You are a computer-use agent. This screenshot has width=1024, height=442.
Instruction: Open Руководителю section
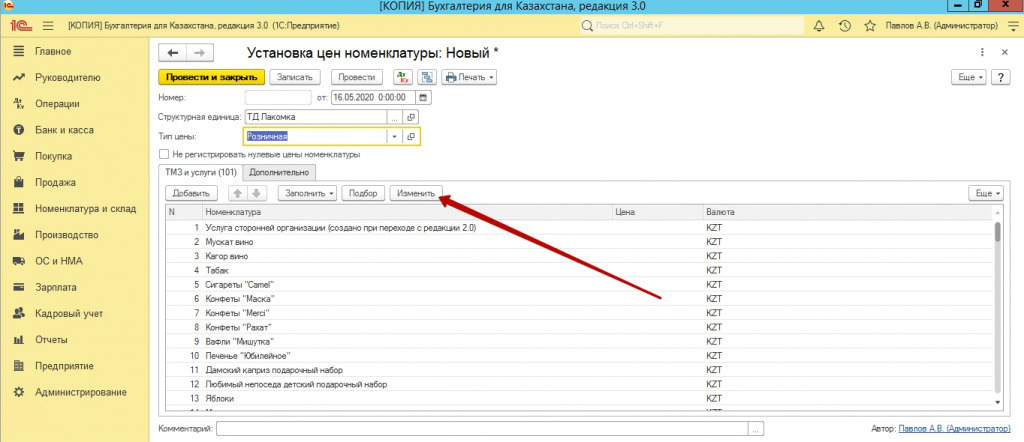click(x=68, y=77)
